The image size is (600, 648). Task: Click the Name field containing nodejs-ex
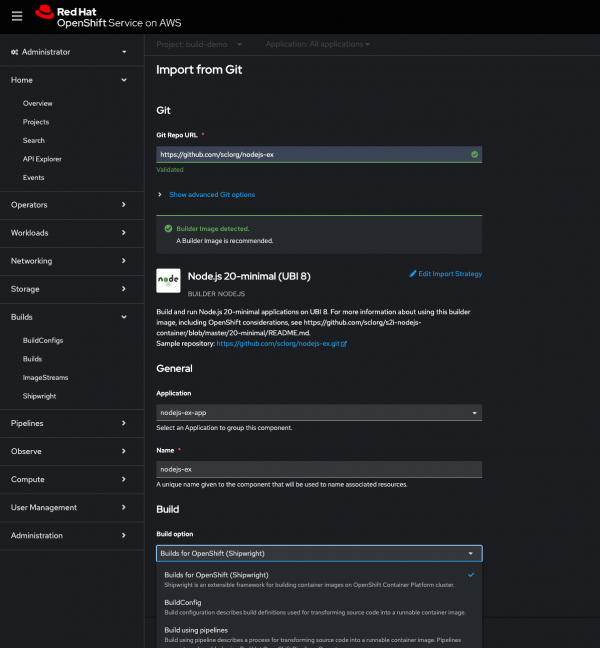coord(319,469)
